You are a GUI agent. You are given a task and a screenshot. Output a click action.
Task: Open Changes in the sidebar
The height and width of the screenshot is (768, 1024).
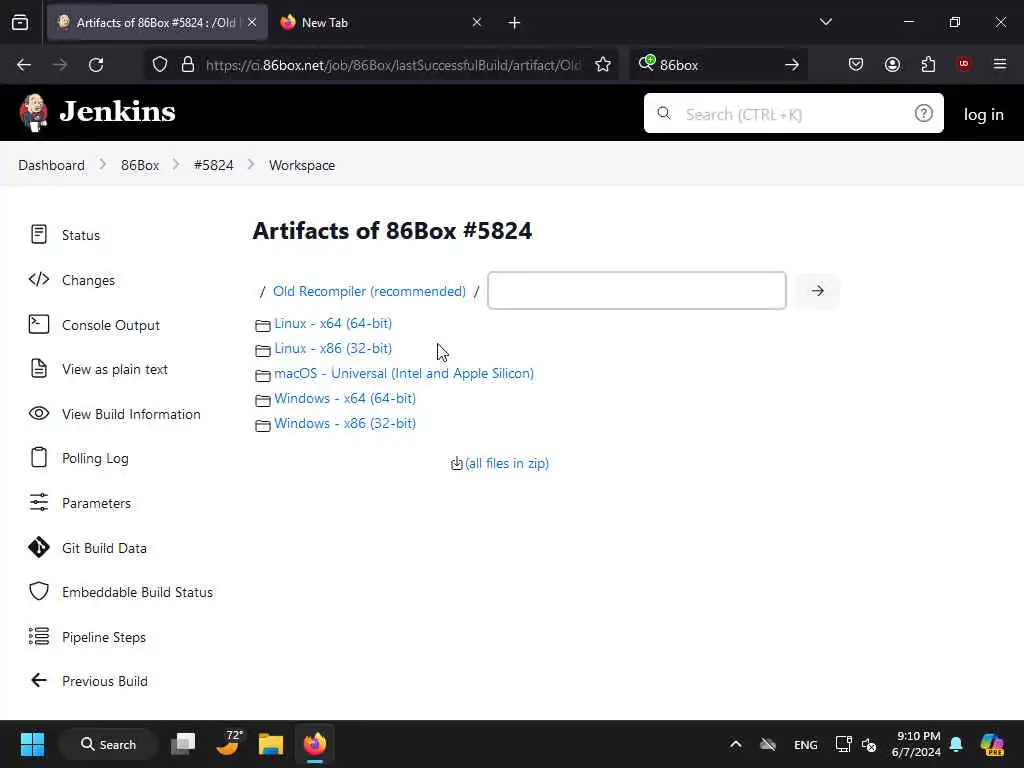coord(72,280)
